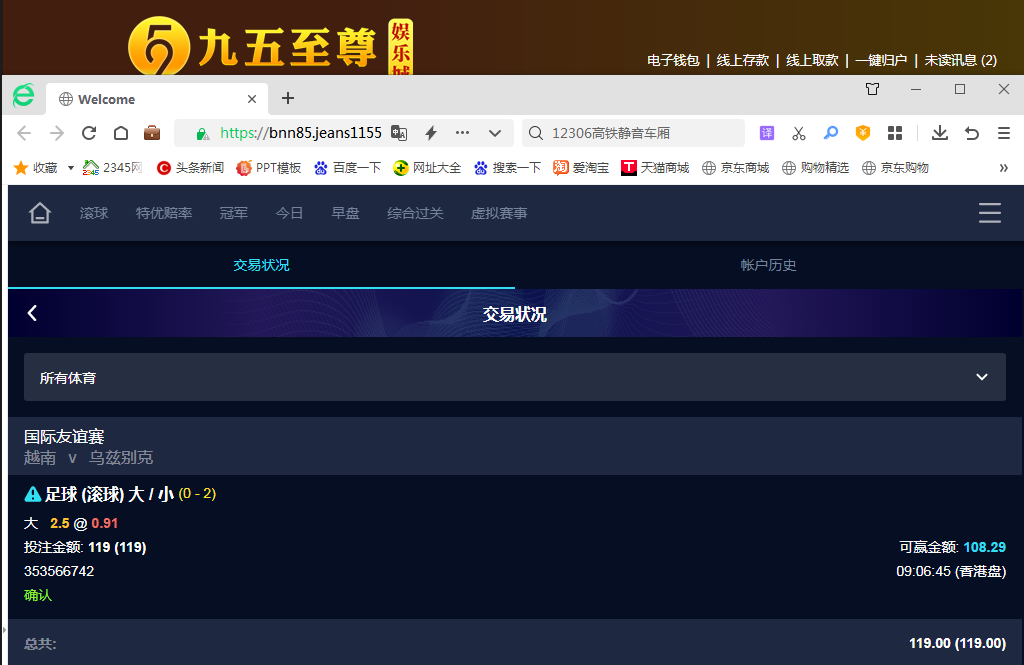
Task: Click the 国际友谊赛 league name
Action: click(64, 436)
